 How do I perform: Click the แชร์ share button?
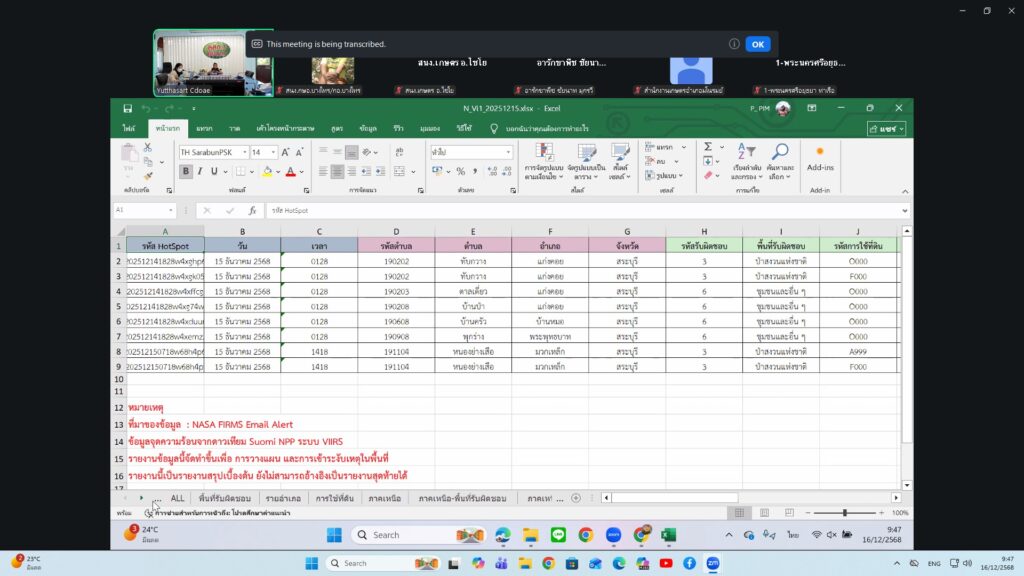tap(886, 128)
